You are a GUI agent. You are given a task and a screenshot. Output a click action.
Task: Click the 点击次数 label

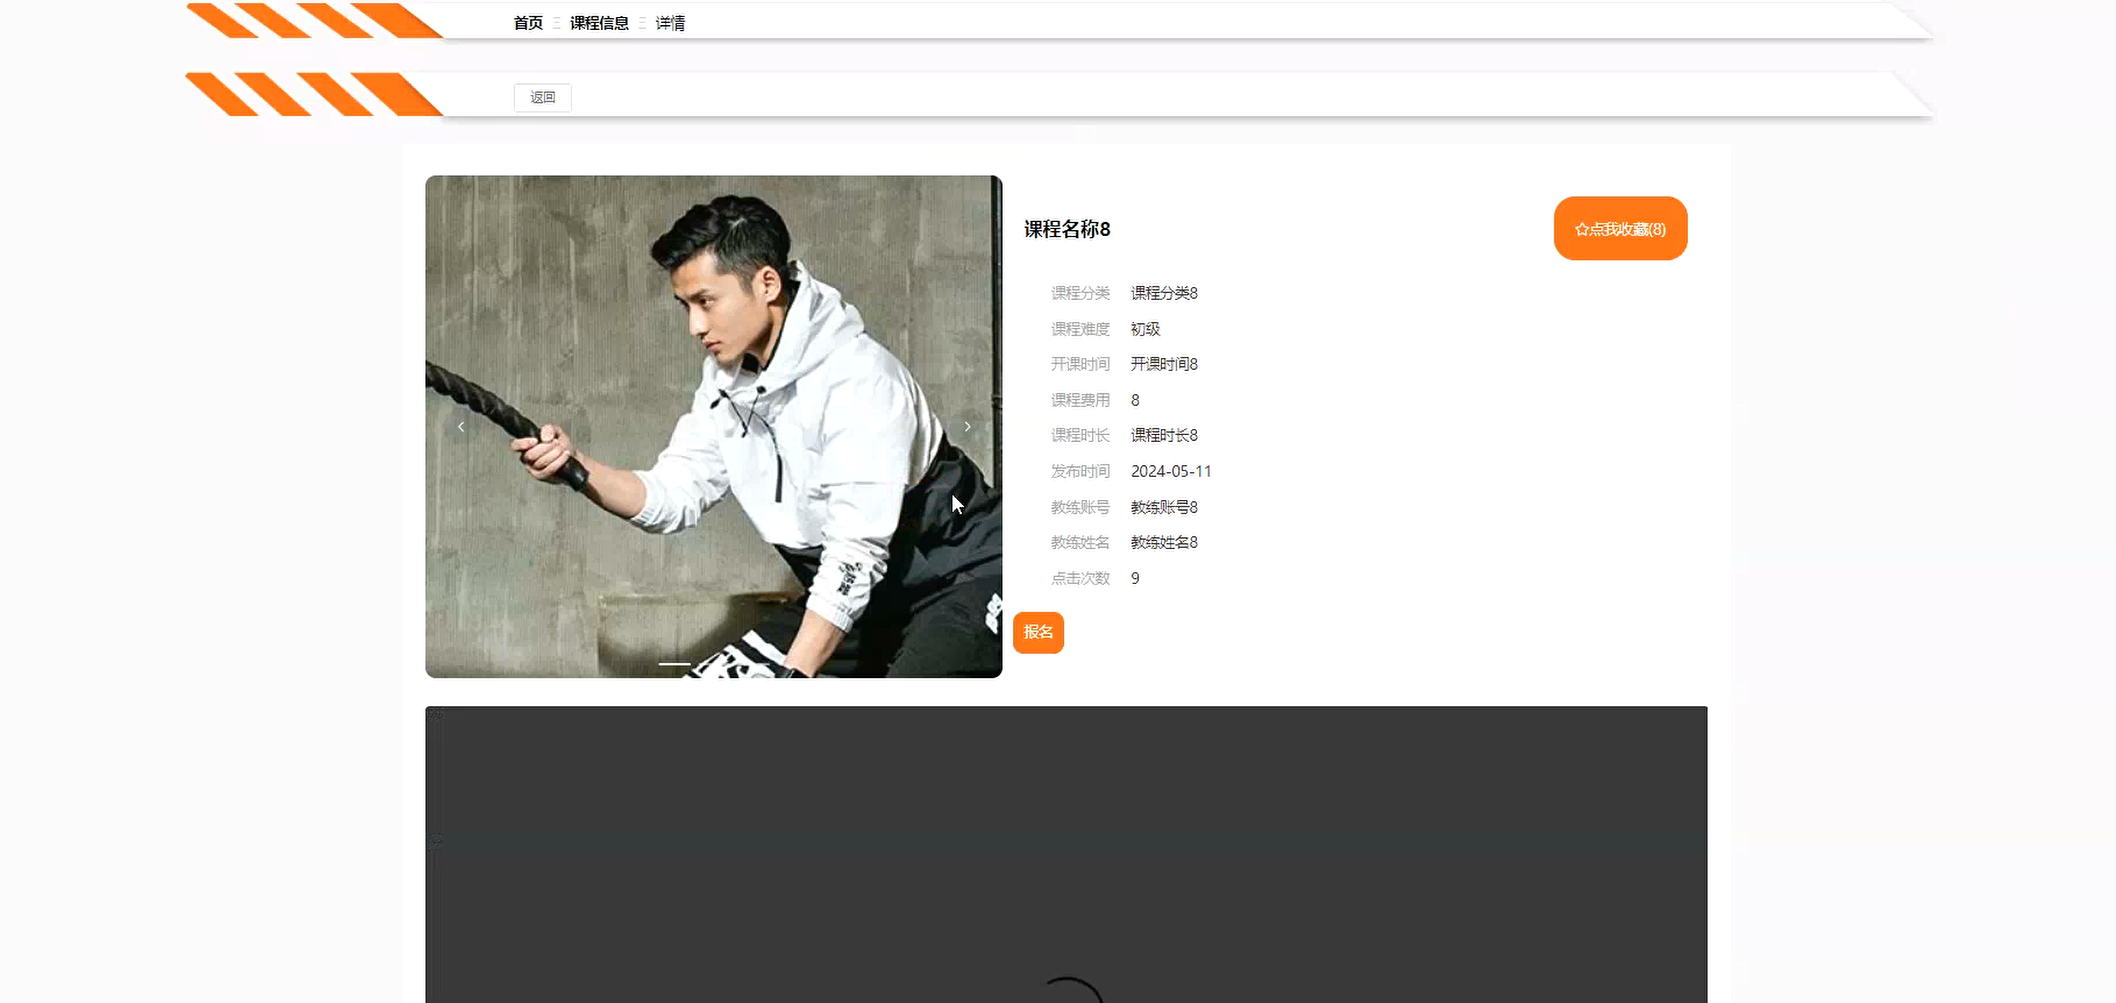coord(1080,578)
